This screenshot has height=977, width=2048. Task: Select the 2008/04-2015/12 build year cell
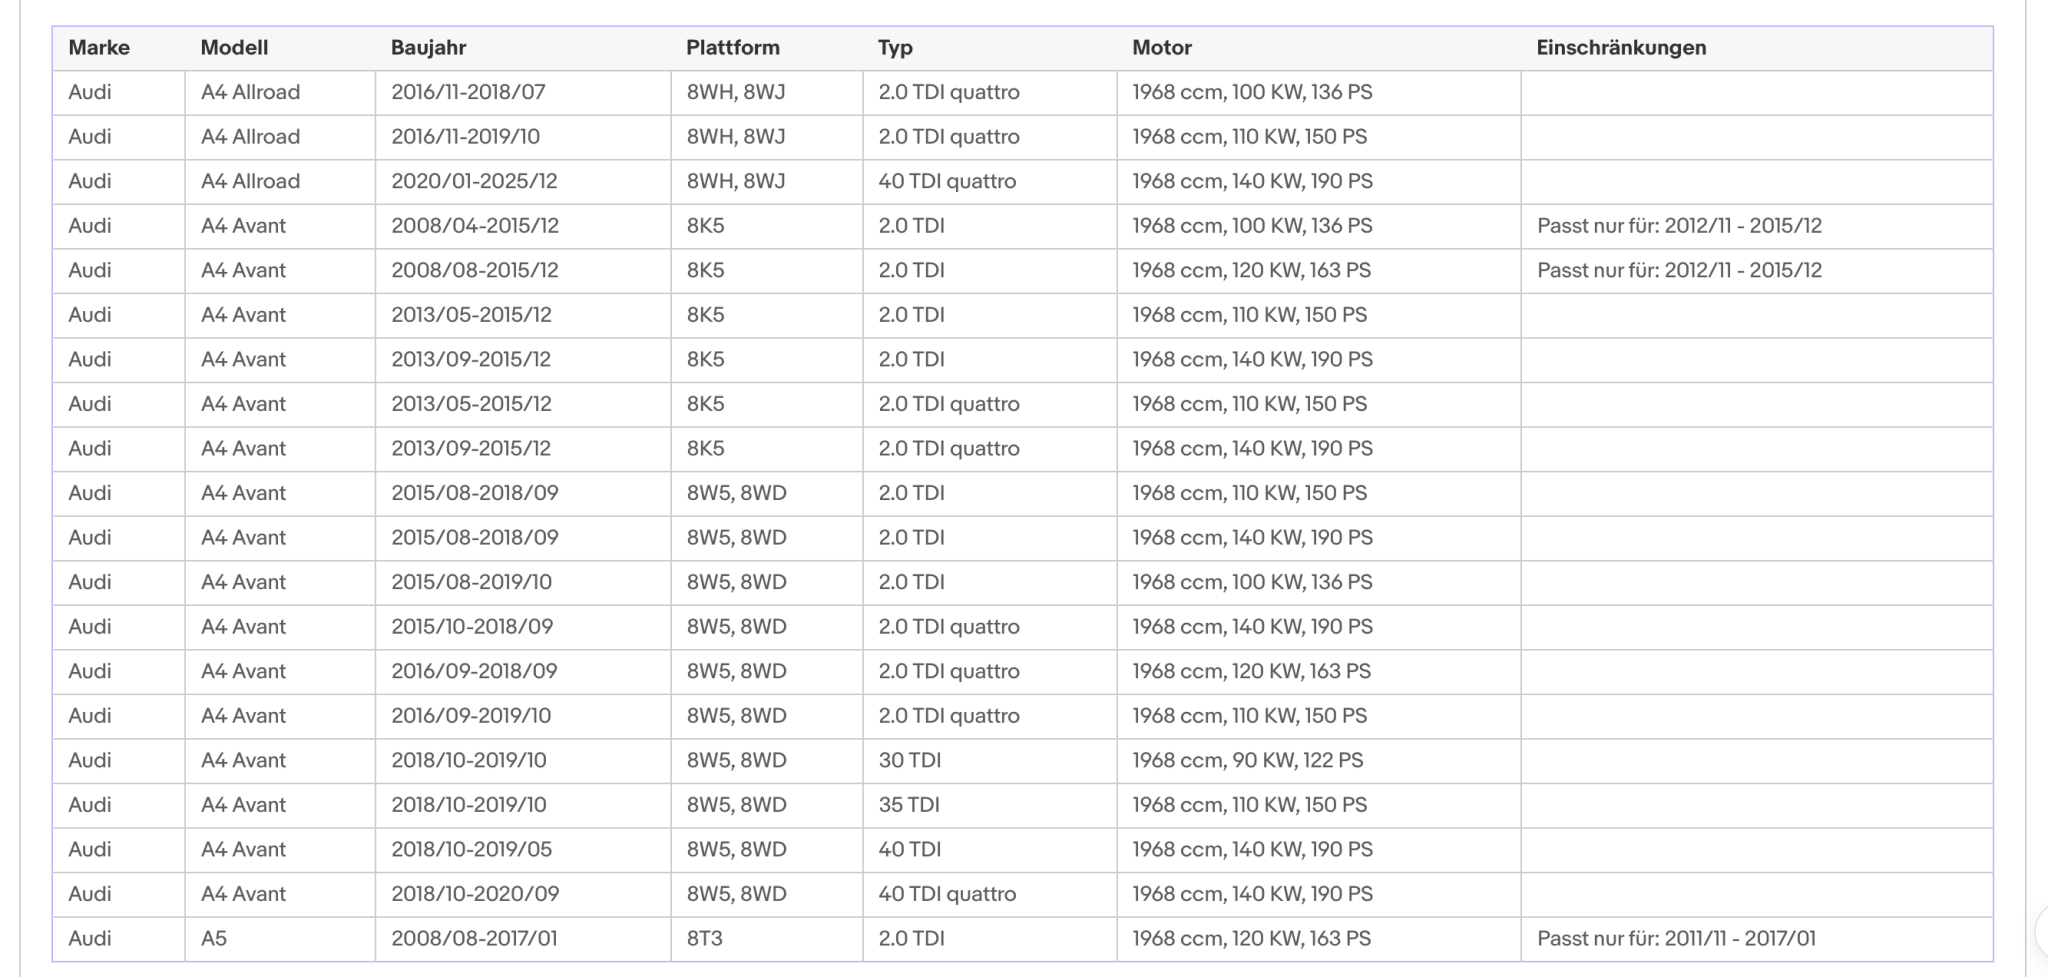pyautogui.click(x=523, y=226)
